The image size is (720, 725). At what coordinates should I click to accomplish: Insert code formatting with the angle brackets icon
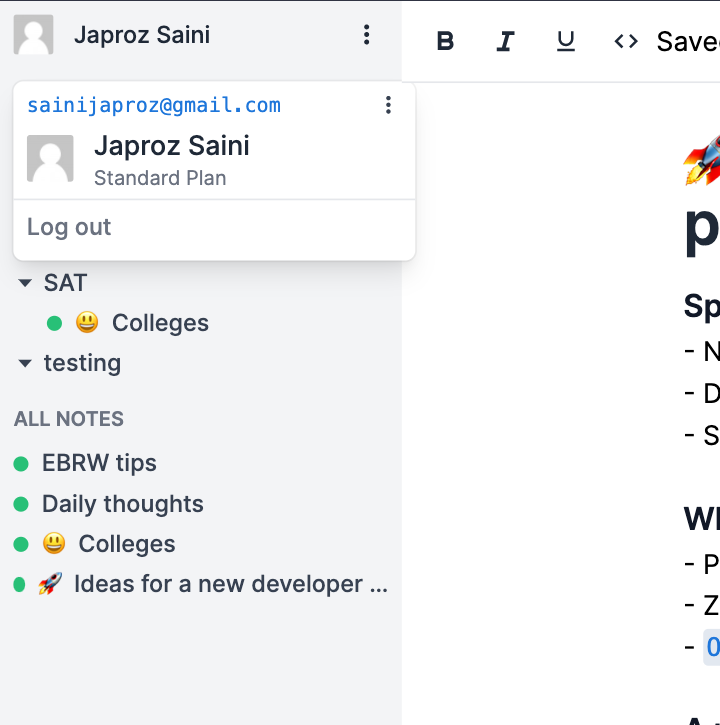click(x=626, y=41)
